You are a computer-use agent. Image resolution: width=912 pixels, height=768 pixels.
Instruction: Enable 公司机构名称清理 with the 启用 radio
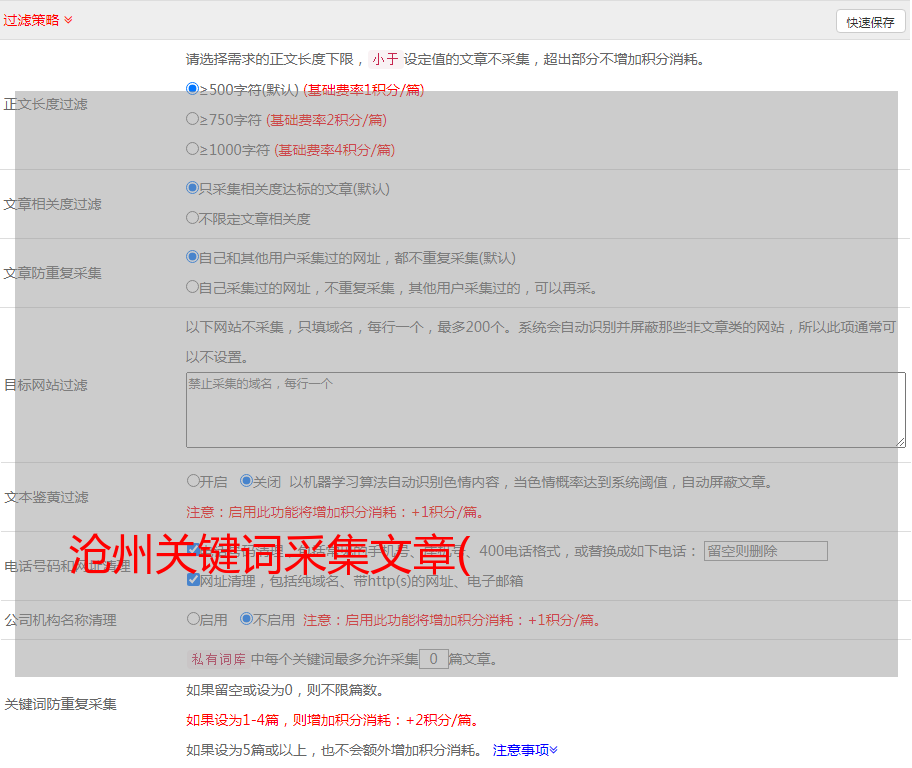(193, 619)
